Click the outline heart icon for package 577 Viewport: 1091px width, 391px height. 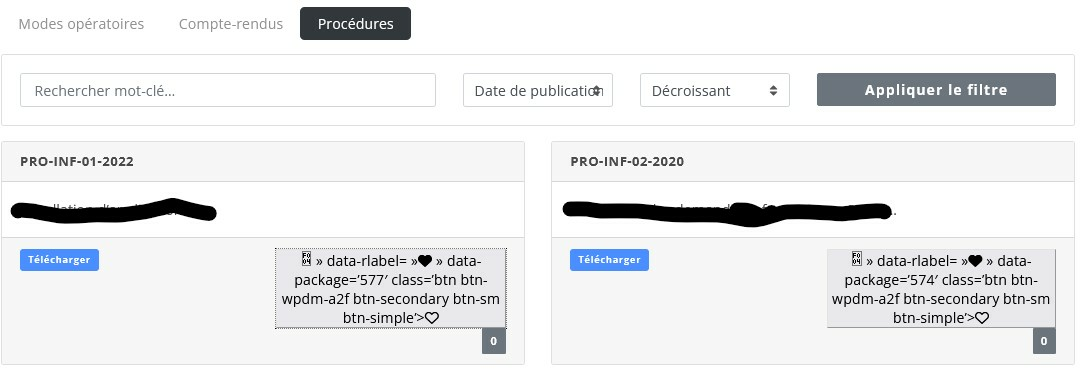coord(431,318)
